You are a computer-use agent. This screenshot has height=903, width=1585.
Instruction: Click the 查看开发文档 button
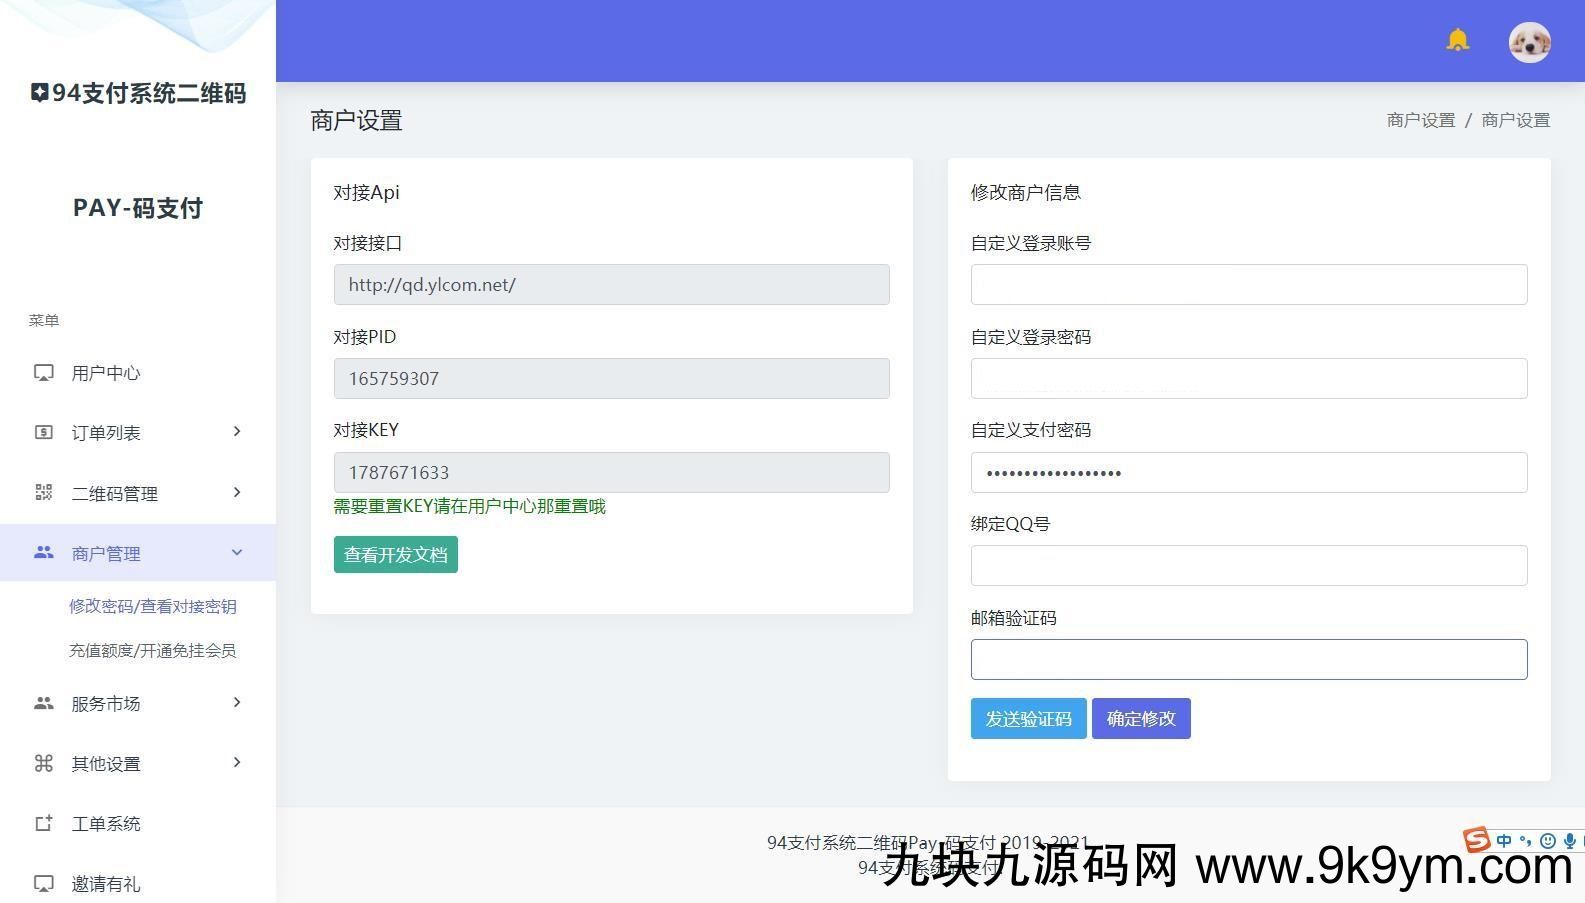click(395, 555)
